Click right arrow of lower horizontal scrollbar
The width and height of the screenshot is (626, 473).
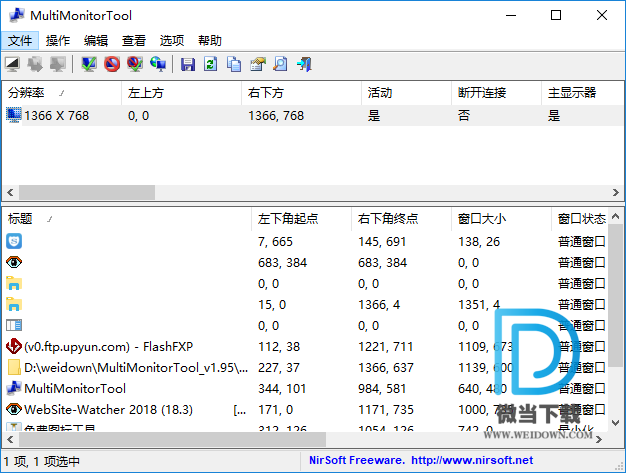(x=598, y=439)
